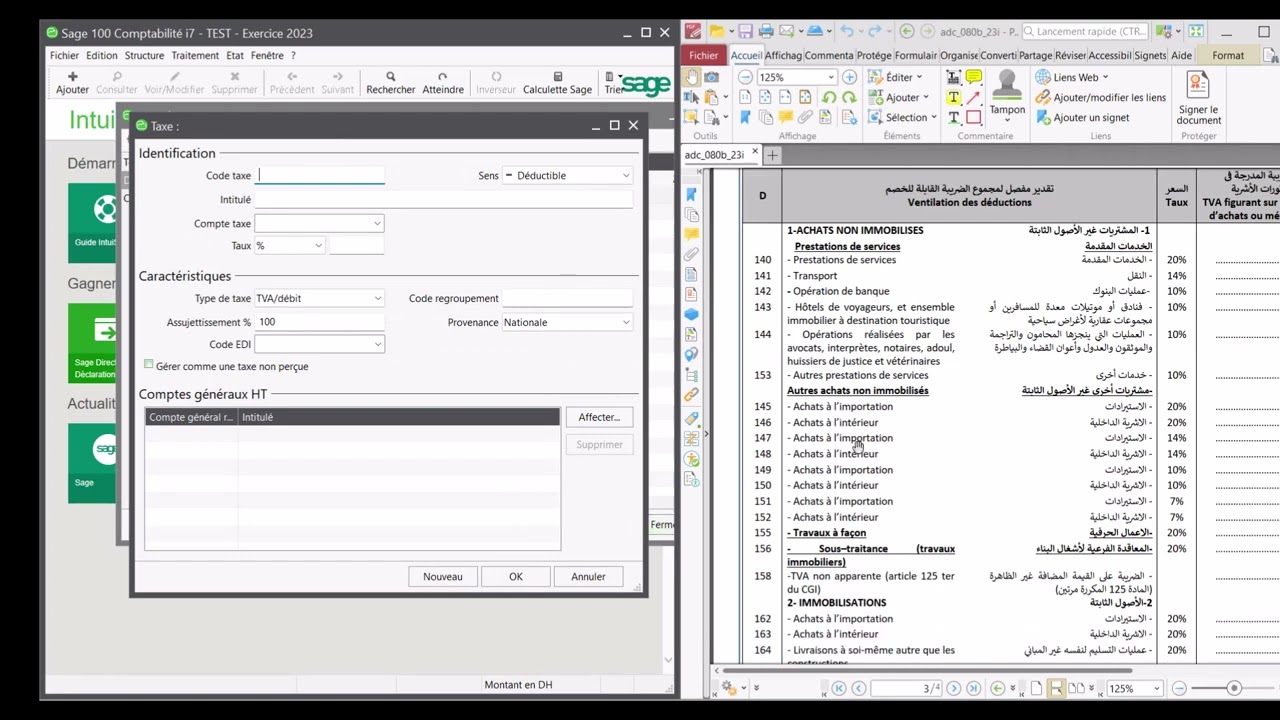This screenshot has height=720, width=1280.
Task: Click Ajouter un signet
Action: [1082, 117]
